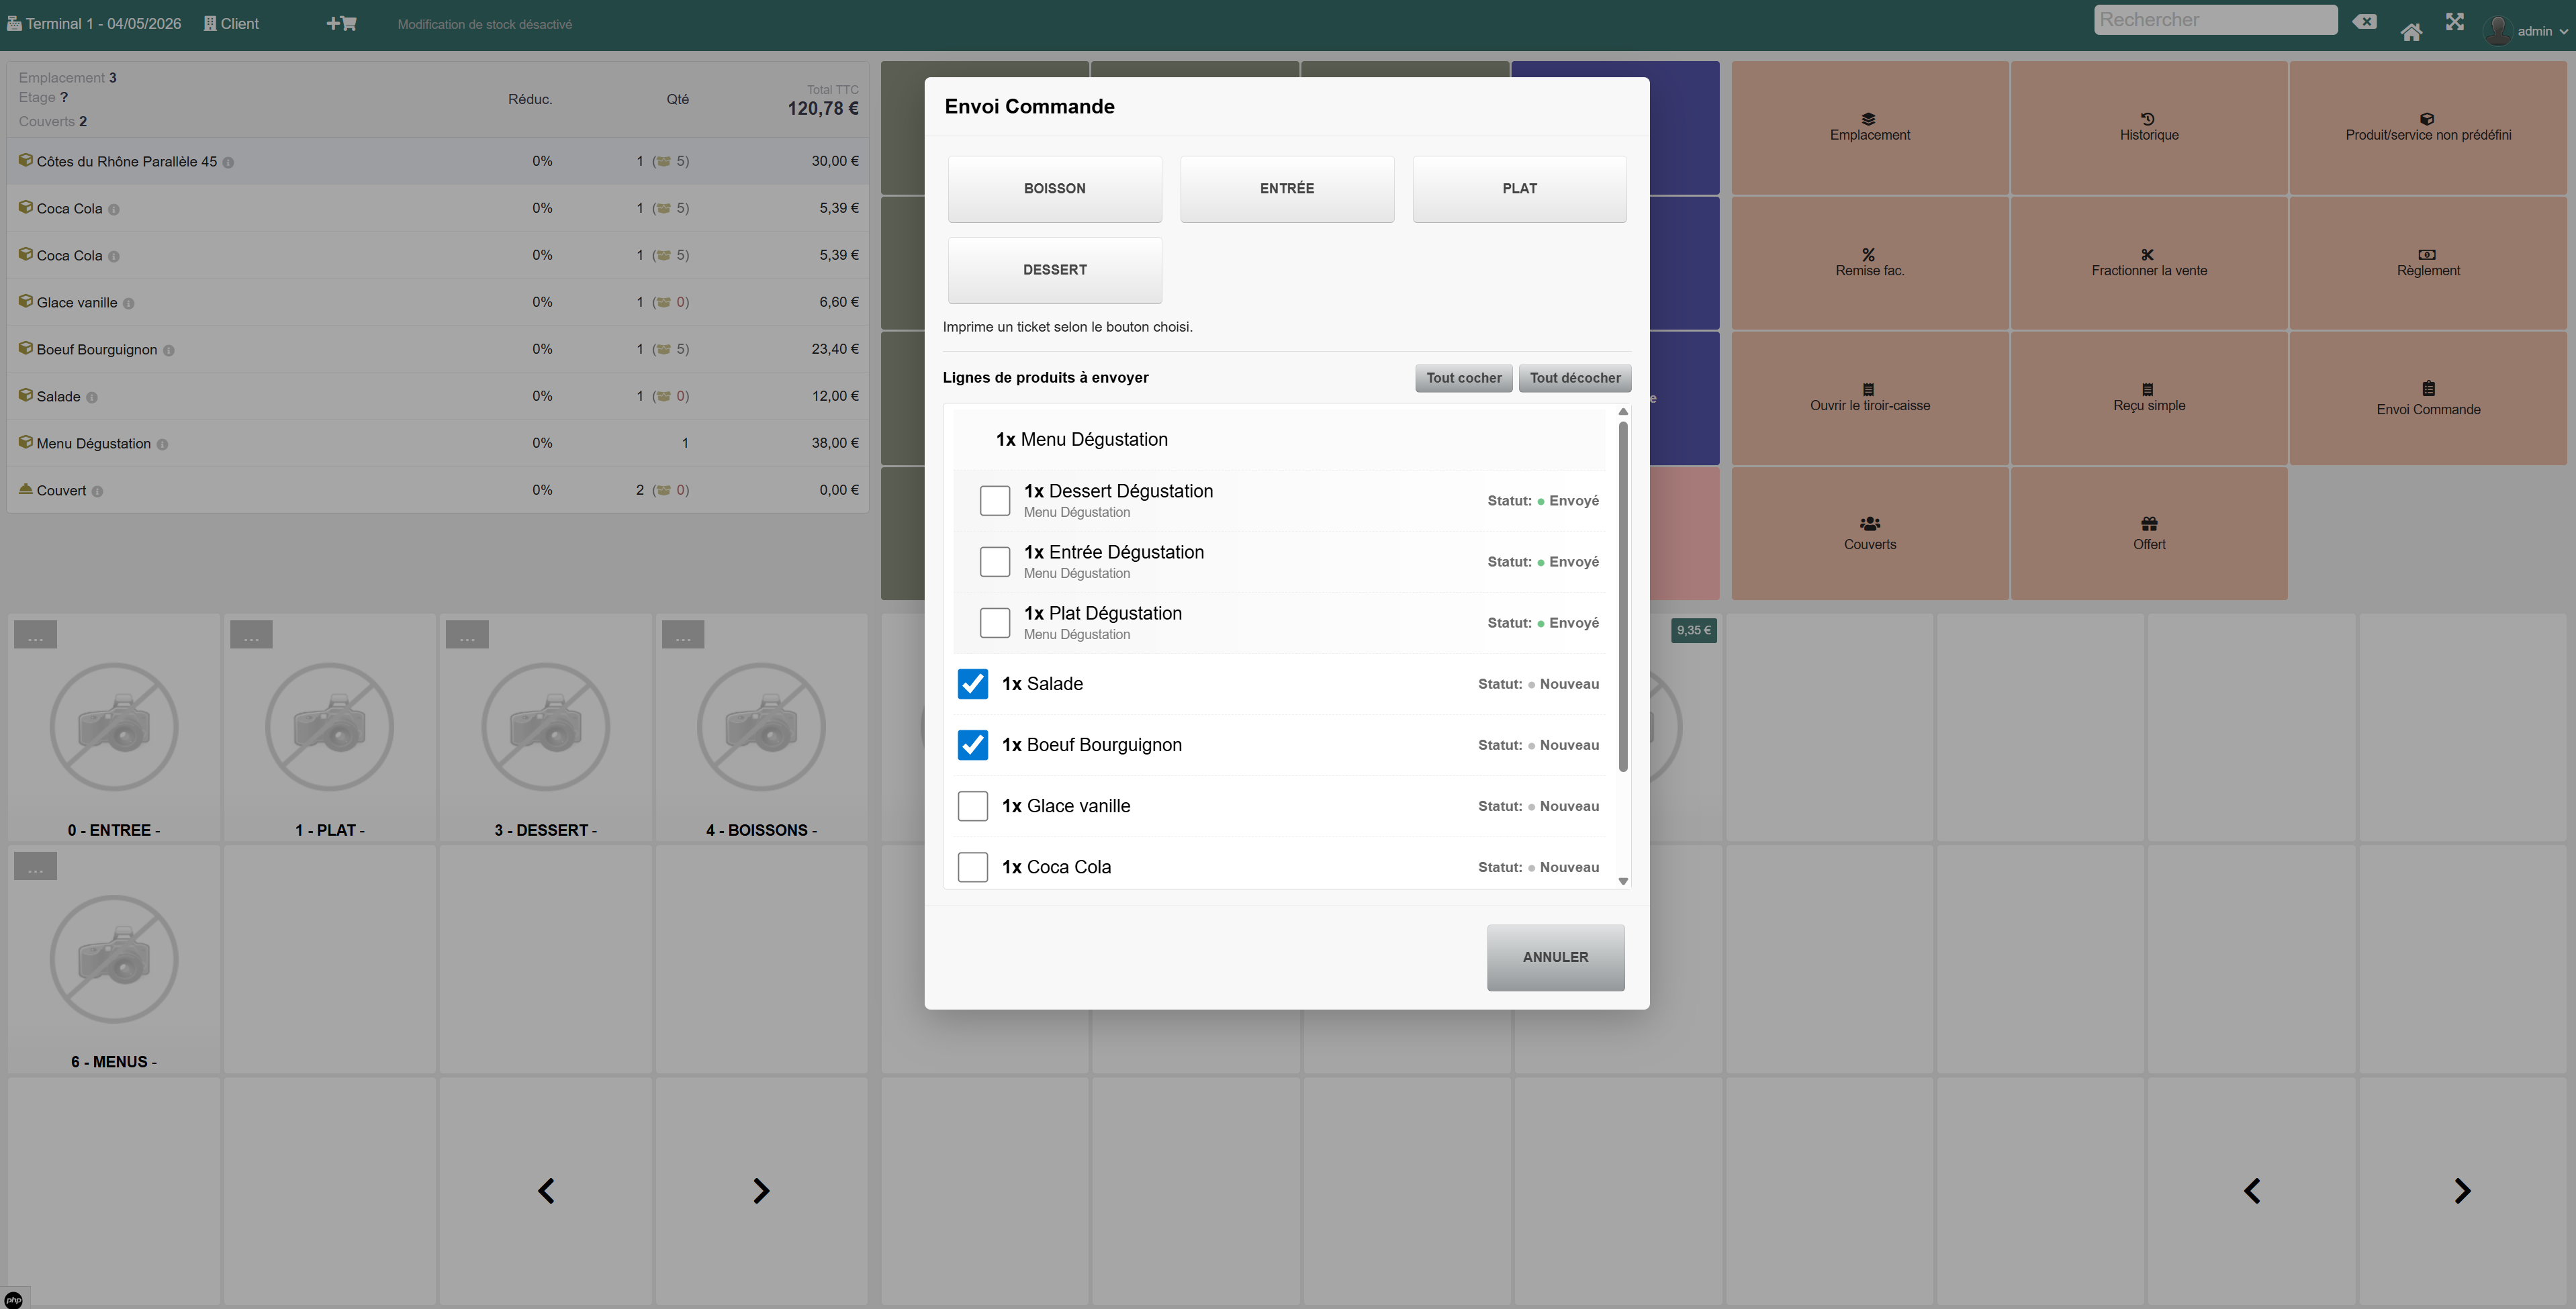This screenshot has height=1309, width=2576.
Task: Open the admin user dropdown
Action: (2526, 30)
